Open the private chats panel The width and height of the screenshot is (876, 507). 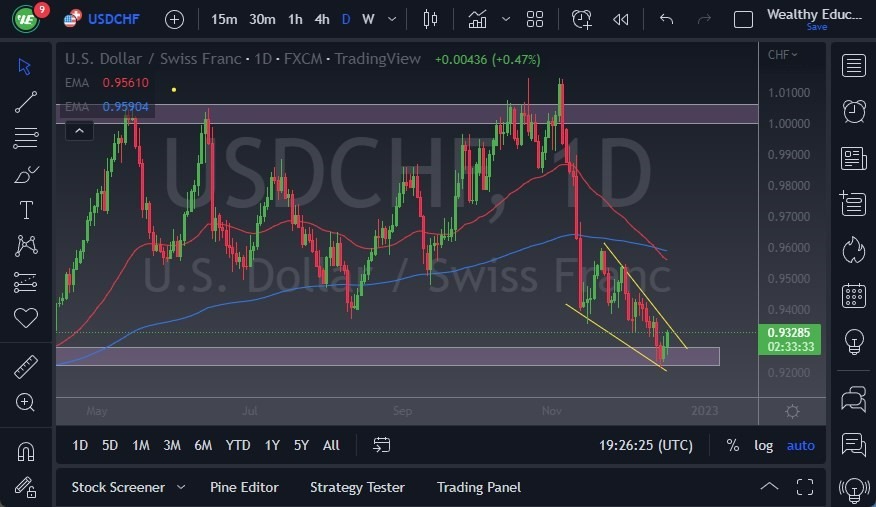854,444
